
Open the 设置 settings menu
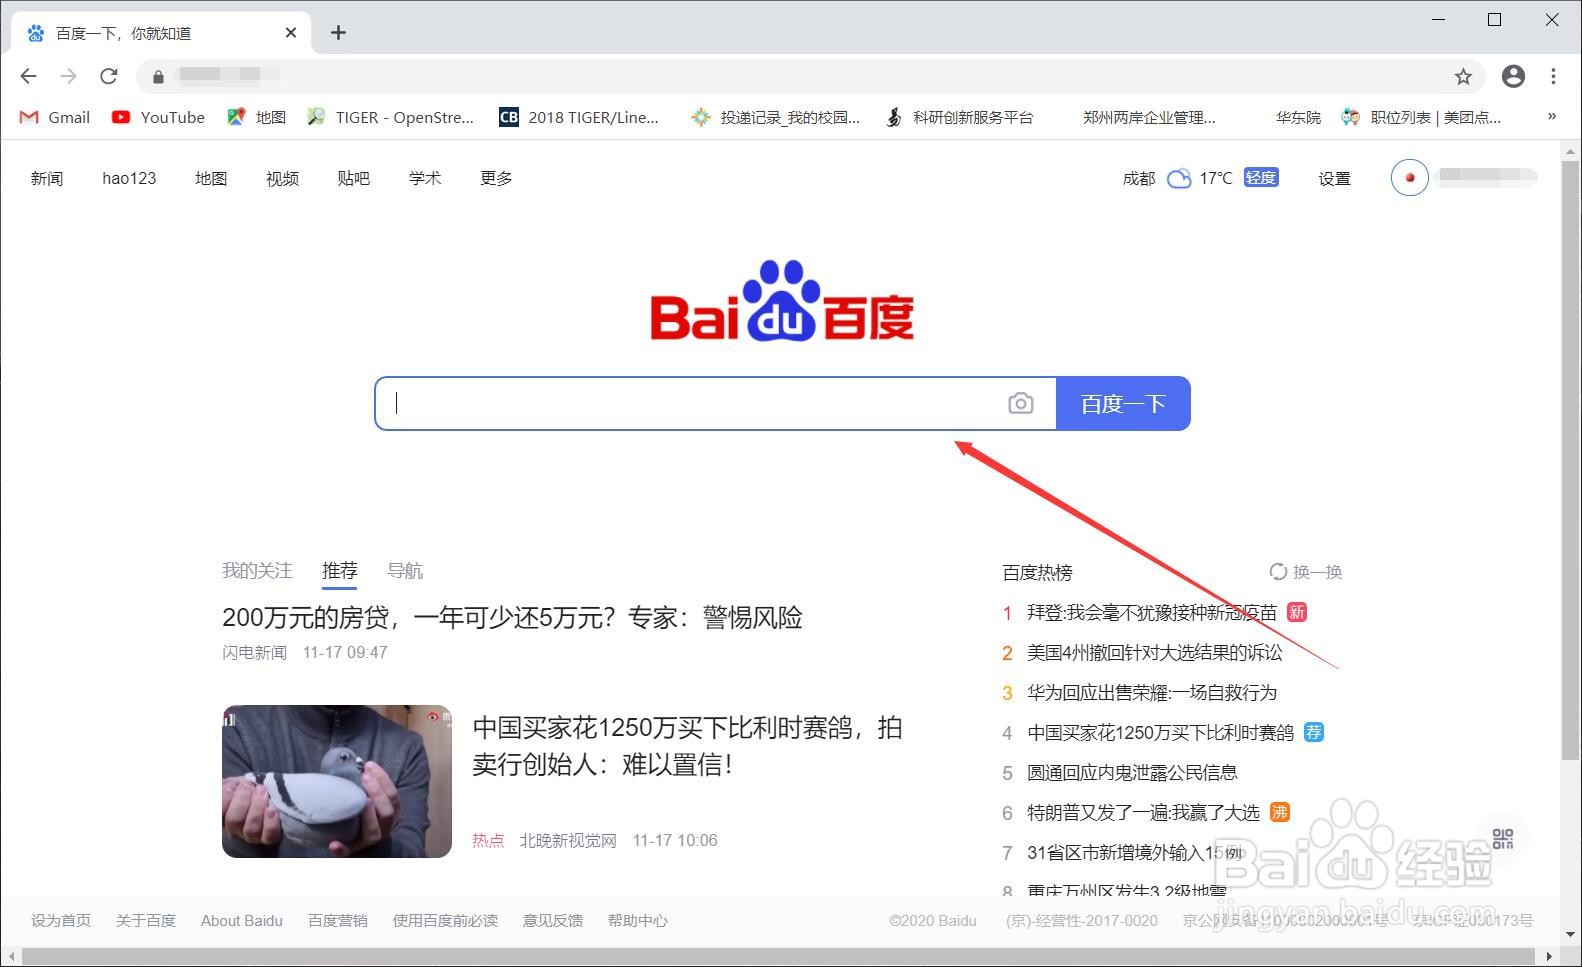1334,178
